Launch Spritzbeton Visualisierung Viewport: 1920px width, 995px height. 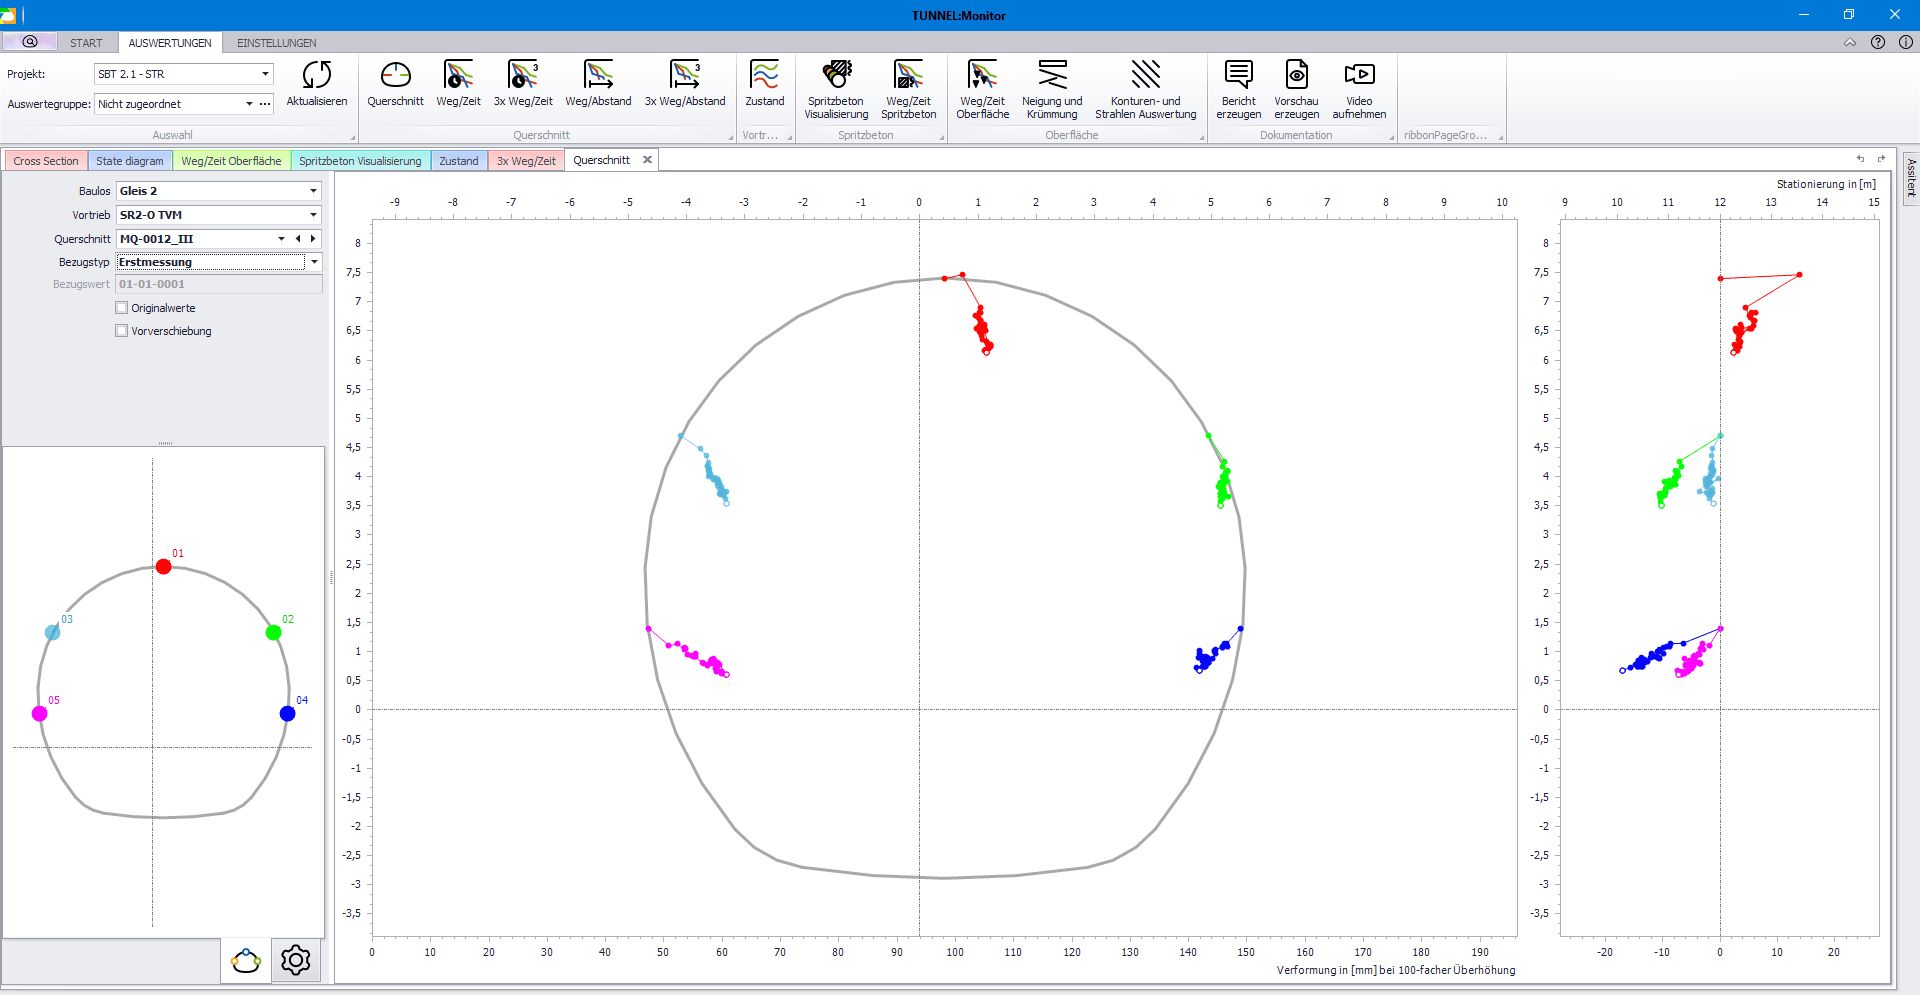[x=836, y=76]
